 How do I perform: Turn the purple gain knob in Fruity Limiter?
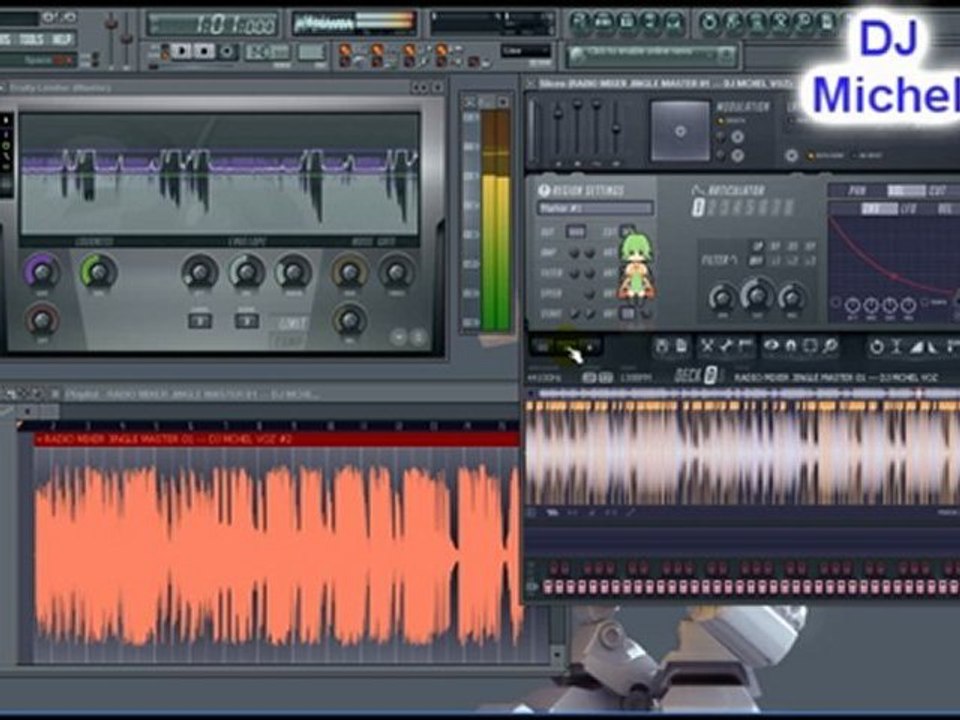point(42,272)
